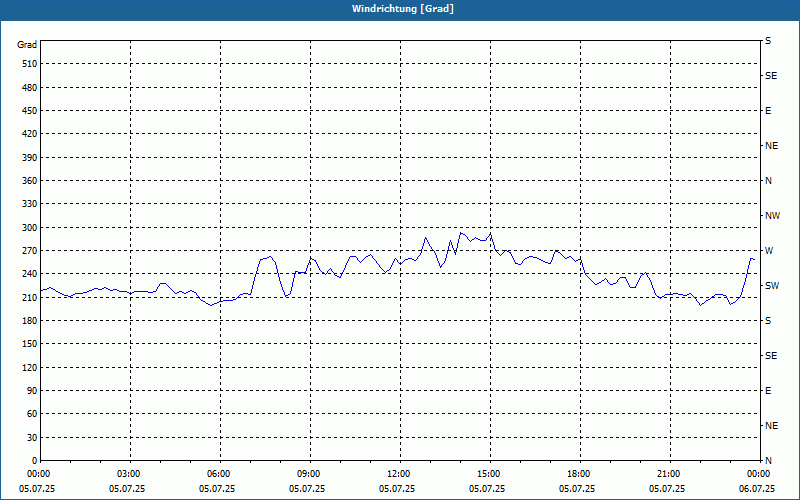Viewport: 800px width, 500px height.
Task: Pick the 360 degree axis label
Action: 30,181
